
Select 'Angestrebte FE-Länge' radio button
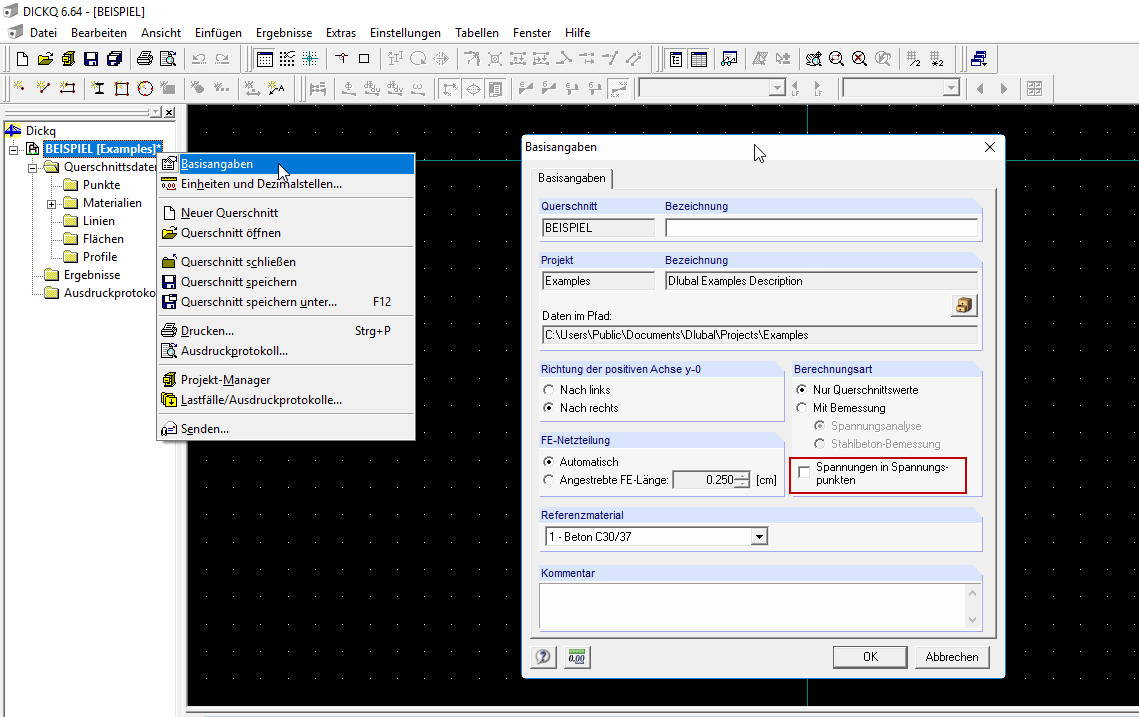(548, 480)
